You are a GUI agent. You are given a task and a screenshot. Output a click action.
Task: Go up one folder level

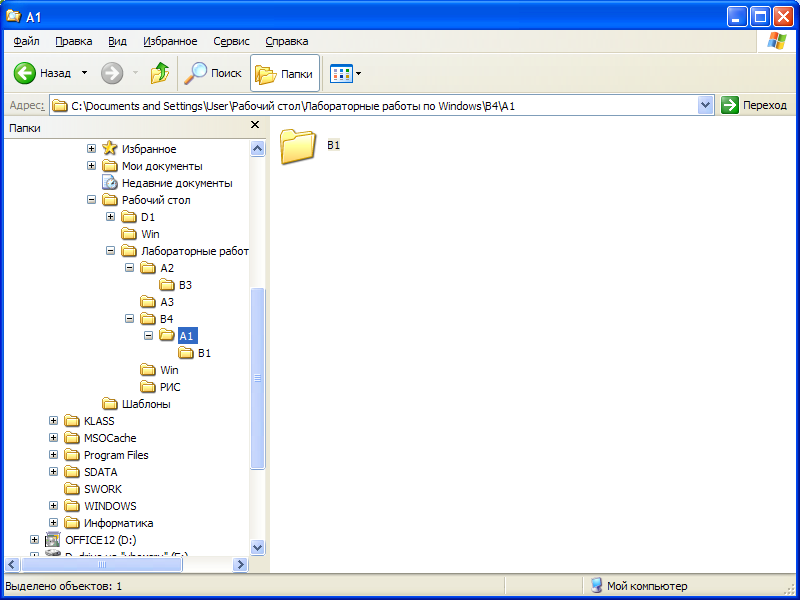[x=160, y=73]
